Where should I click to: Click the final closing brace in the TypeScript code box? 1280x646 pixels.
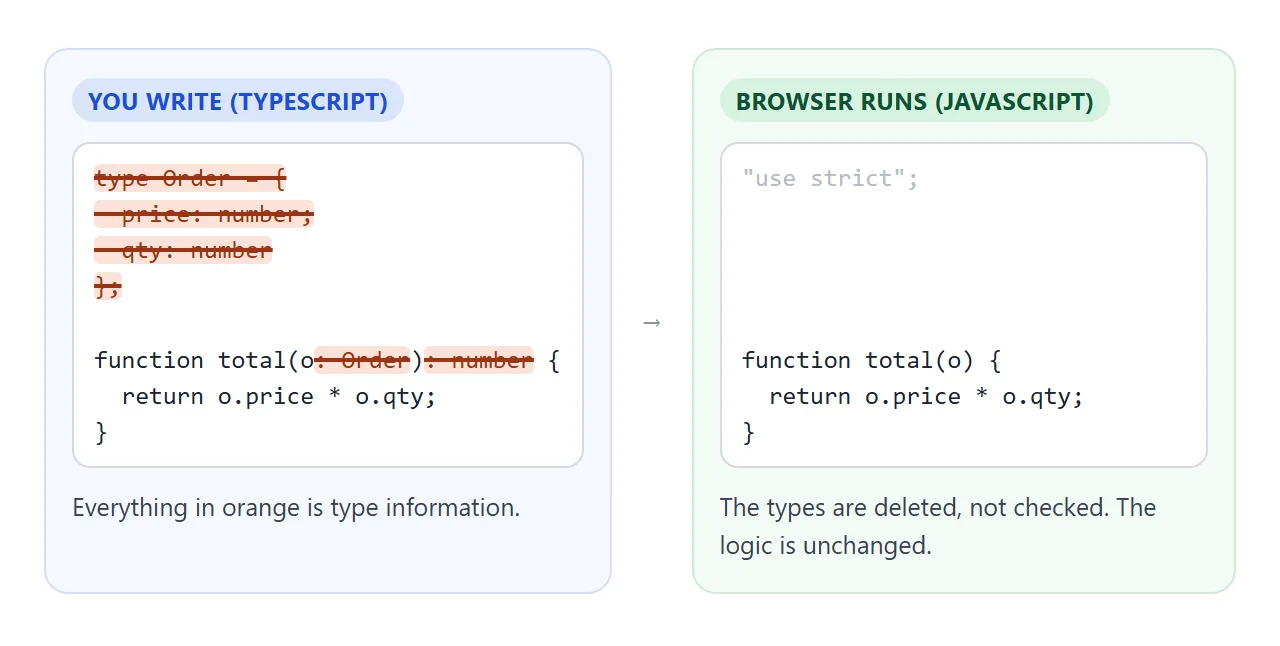(x=100, y=432)
